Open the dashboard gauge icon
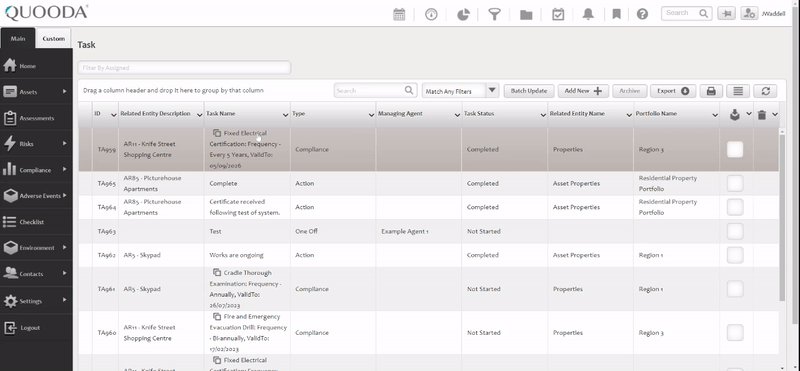 tap(431, 14)
